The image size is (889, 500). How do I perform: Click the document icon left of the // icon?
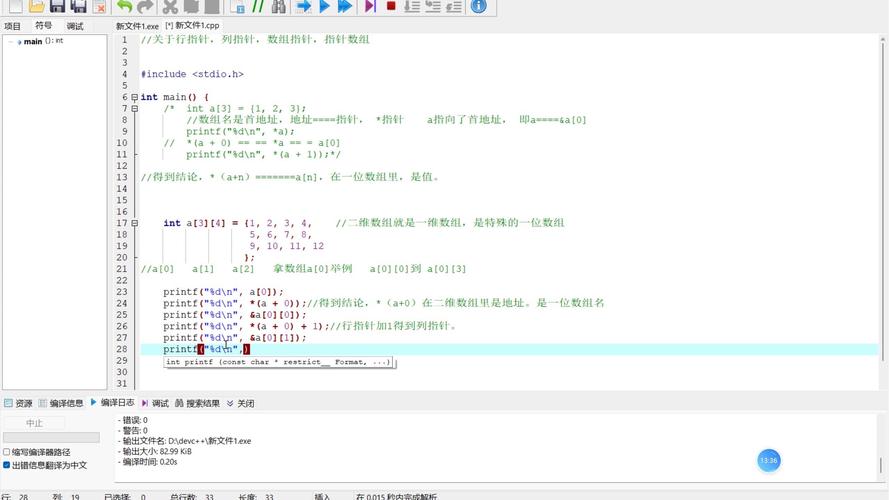[x=238, y=6]
